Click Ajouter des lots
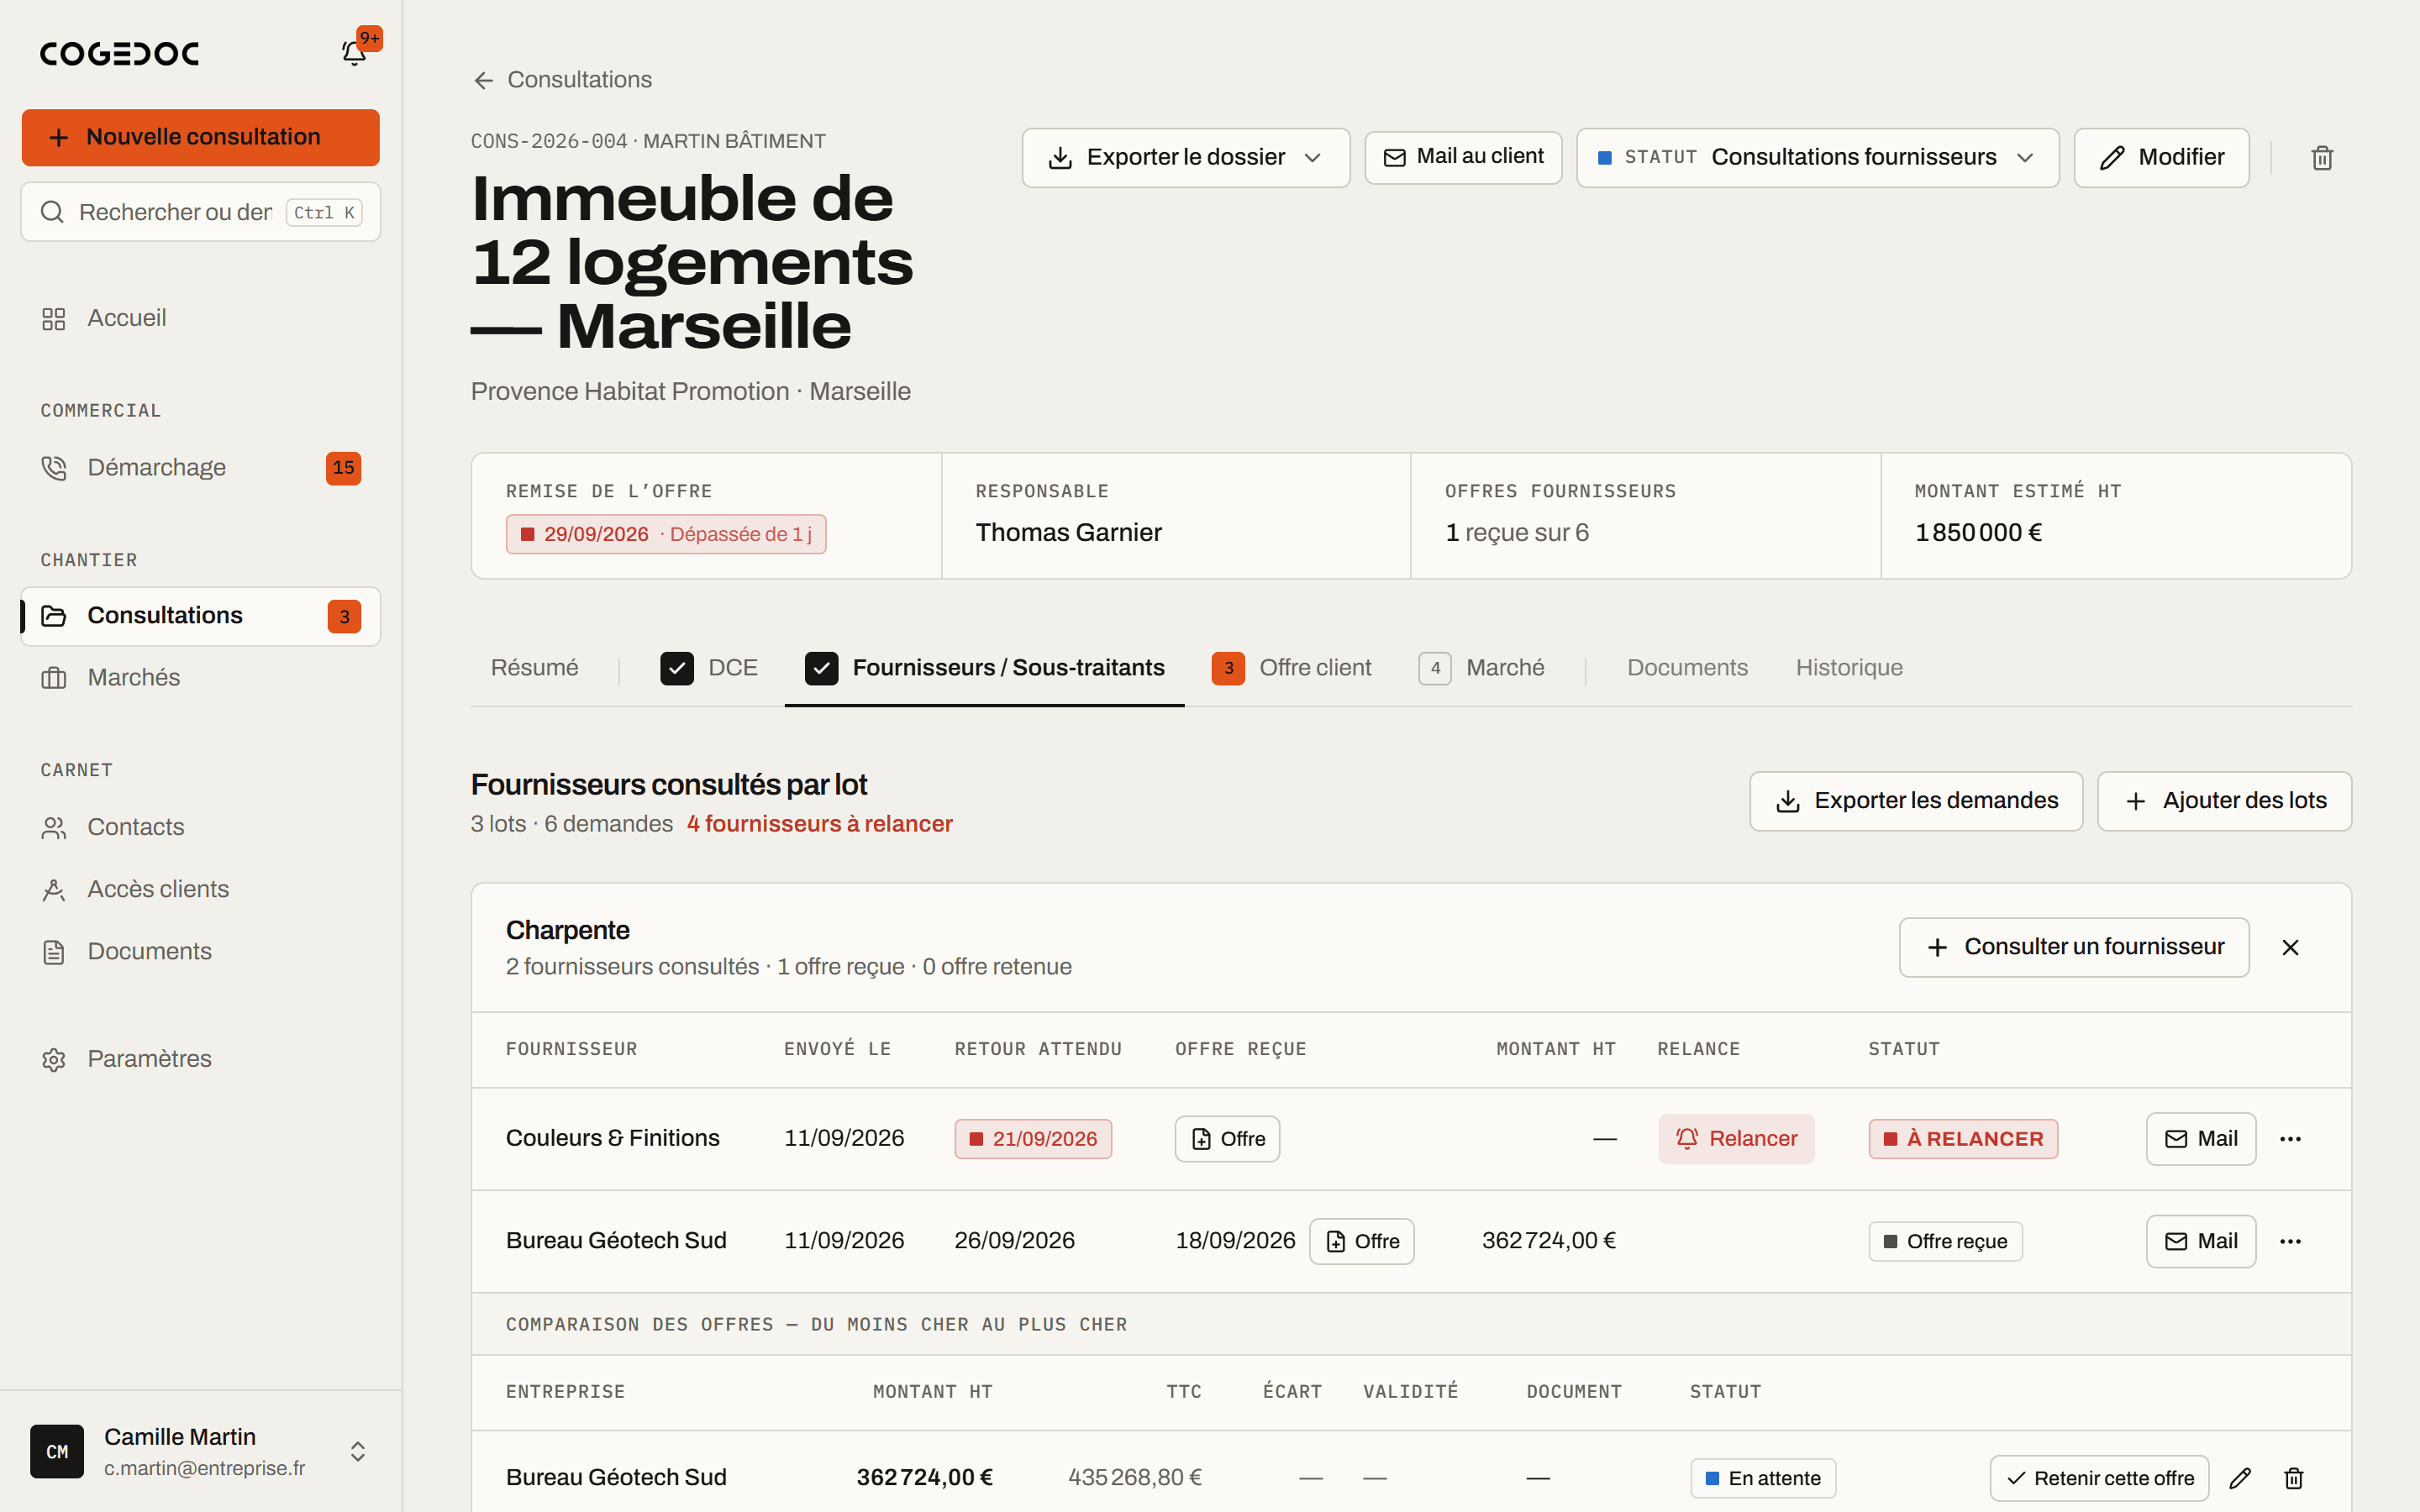Viewport: 2420px width, 1512px height. tap(2224, 801)
